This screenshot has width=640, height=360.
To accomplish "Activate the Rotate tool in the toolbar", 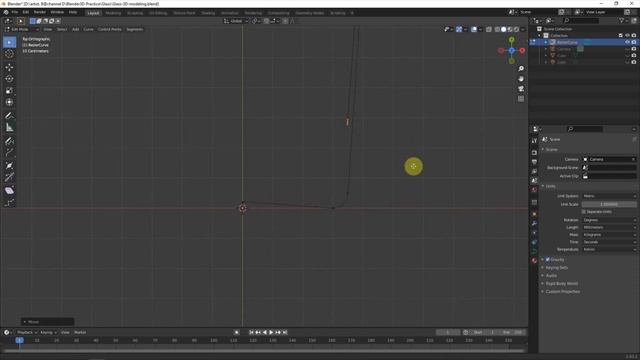I will click(x=9, y=79).
